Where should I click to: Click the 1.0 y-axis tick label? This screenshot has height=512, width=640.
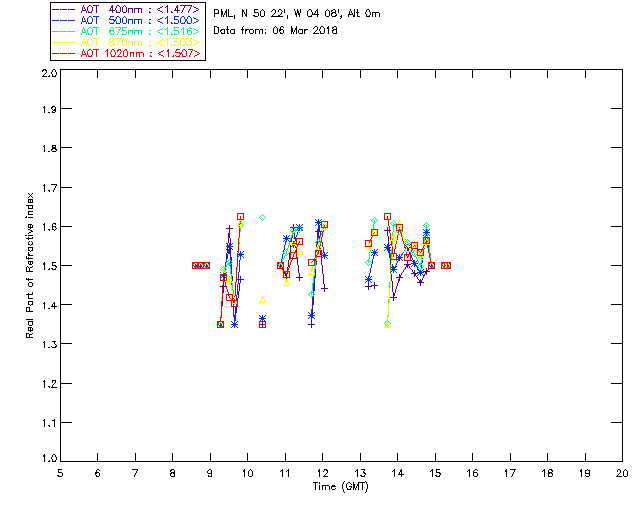49,459
